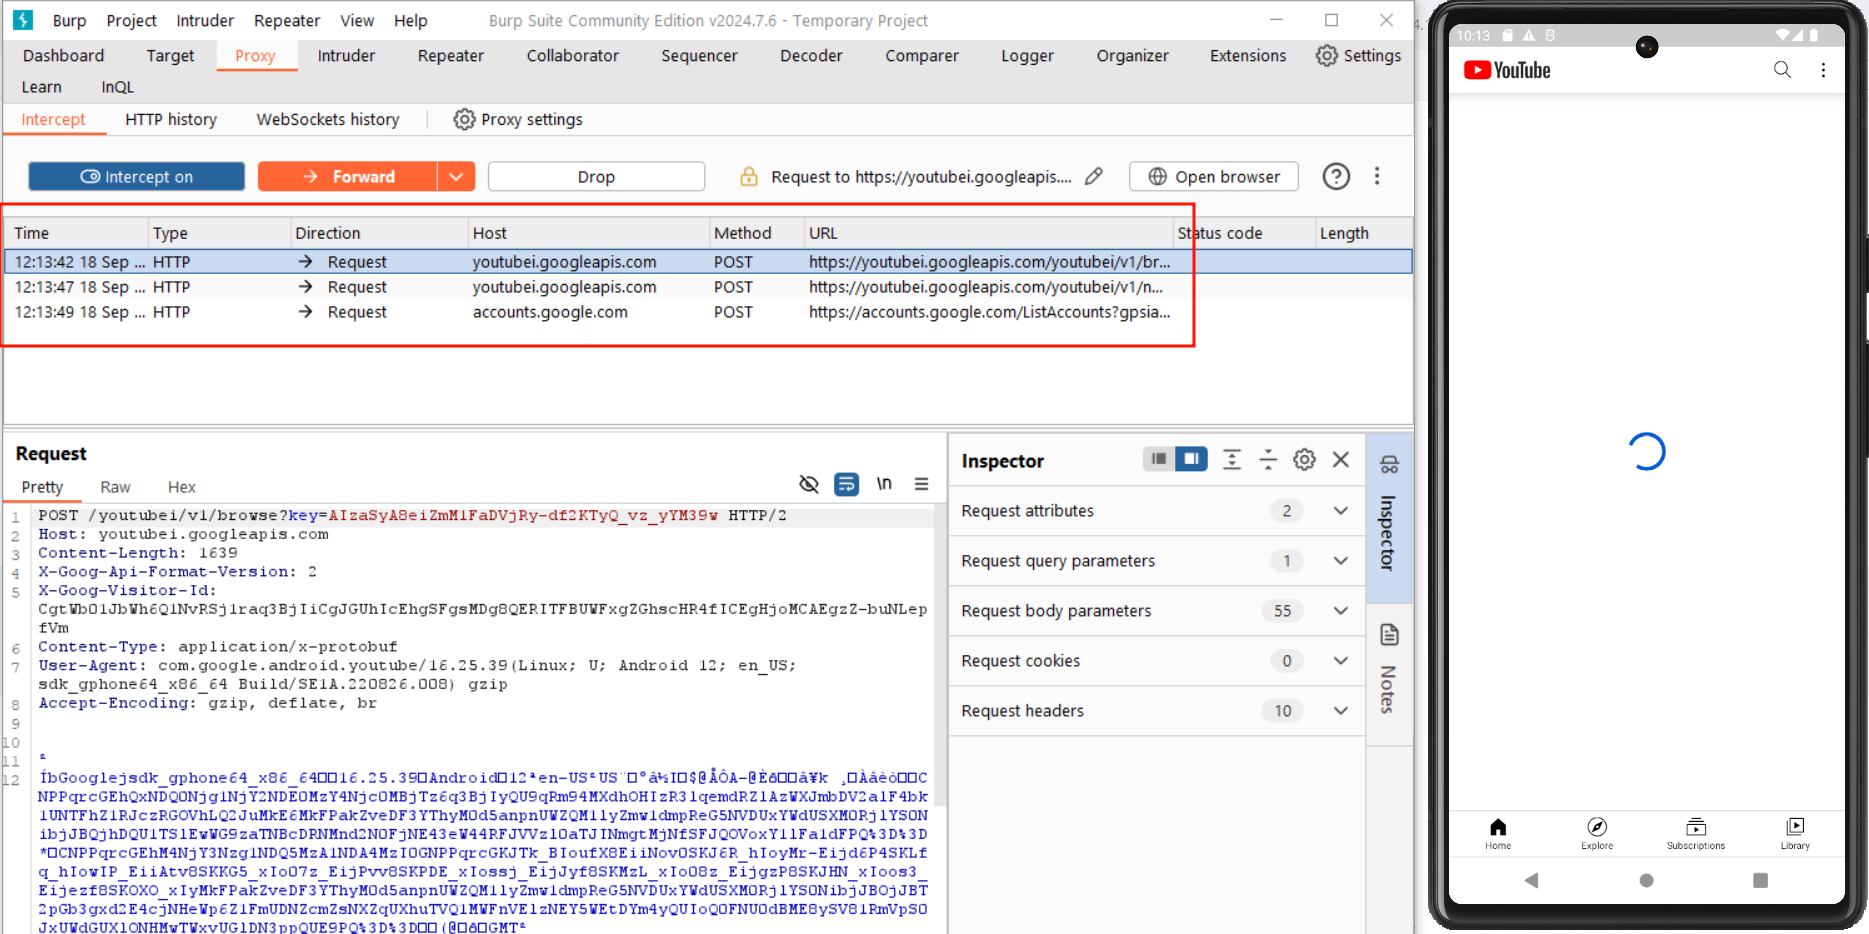
Task: Click the Open browser button
Action: point(1213,177)
